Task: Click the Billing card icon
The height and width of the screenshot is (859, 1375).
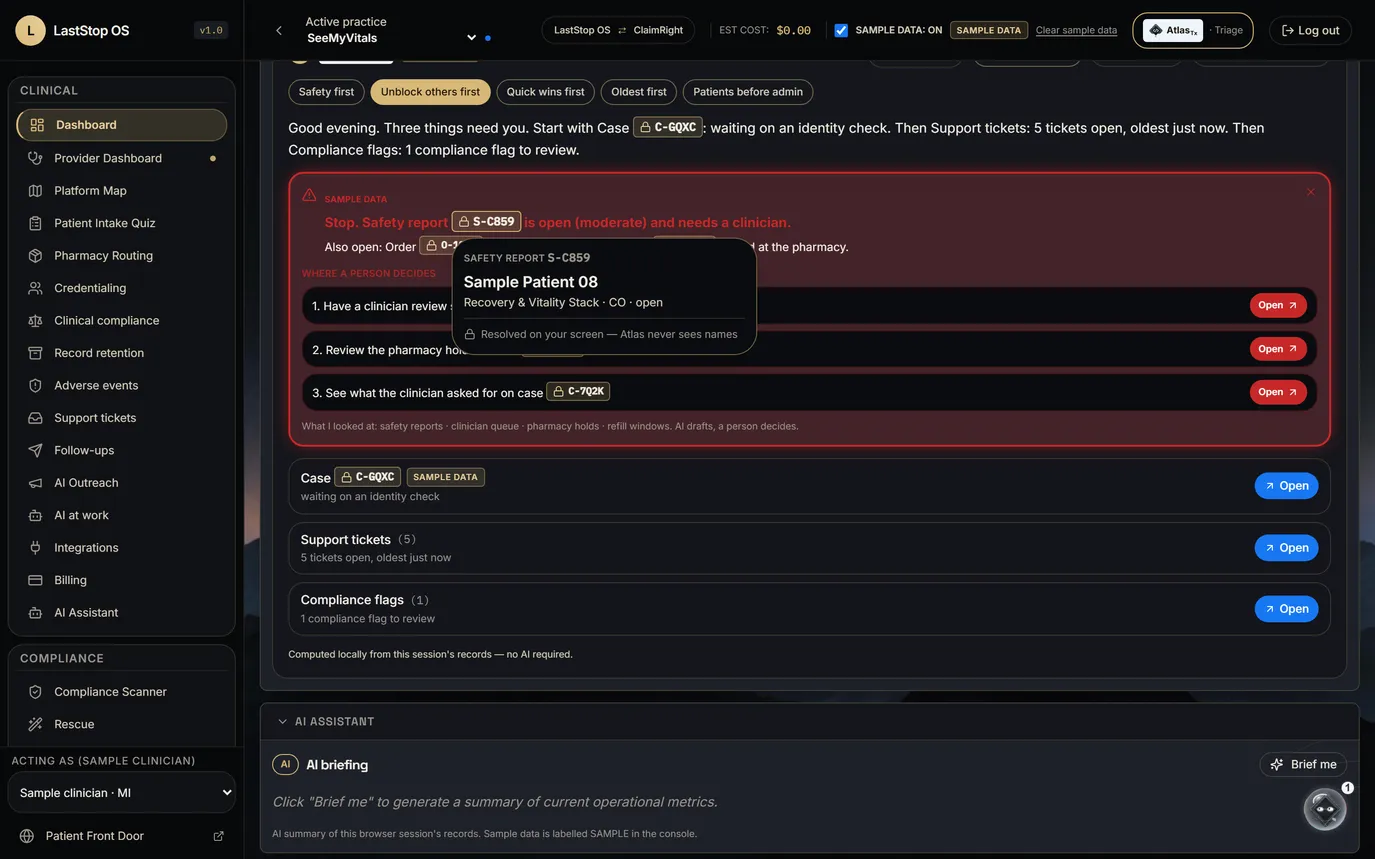Action: (x=35, y=580)
